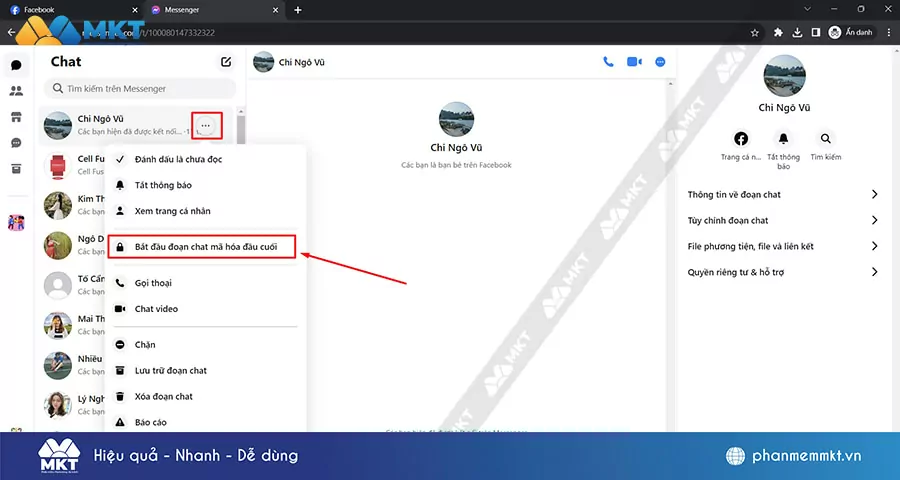Image resolution: width=900 pixels, height=480 pixels.
Task: Close the Facebook tab
Action: [x=135, y=10]
